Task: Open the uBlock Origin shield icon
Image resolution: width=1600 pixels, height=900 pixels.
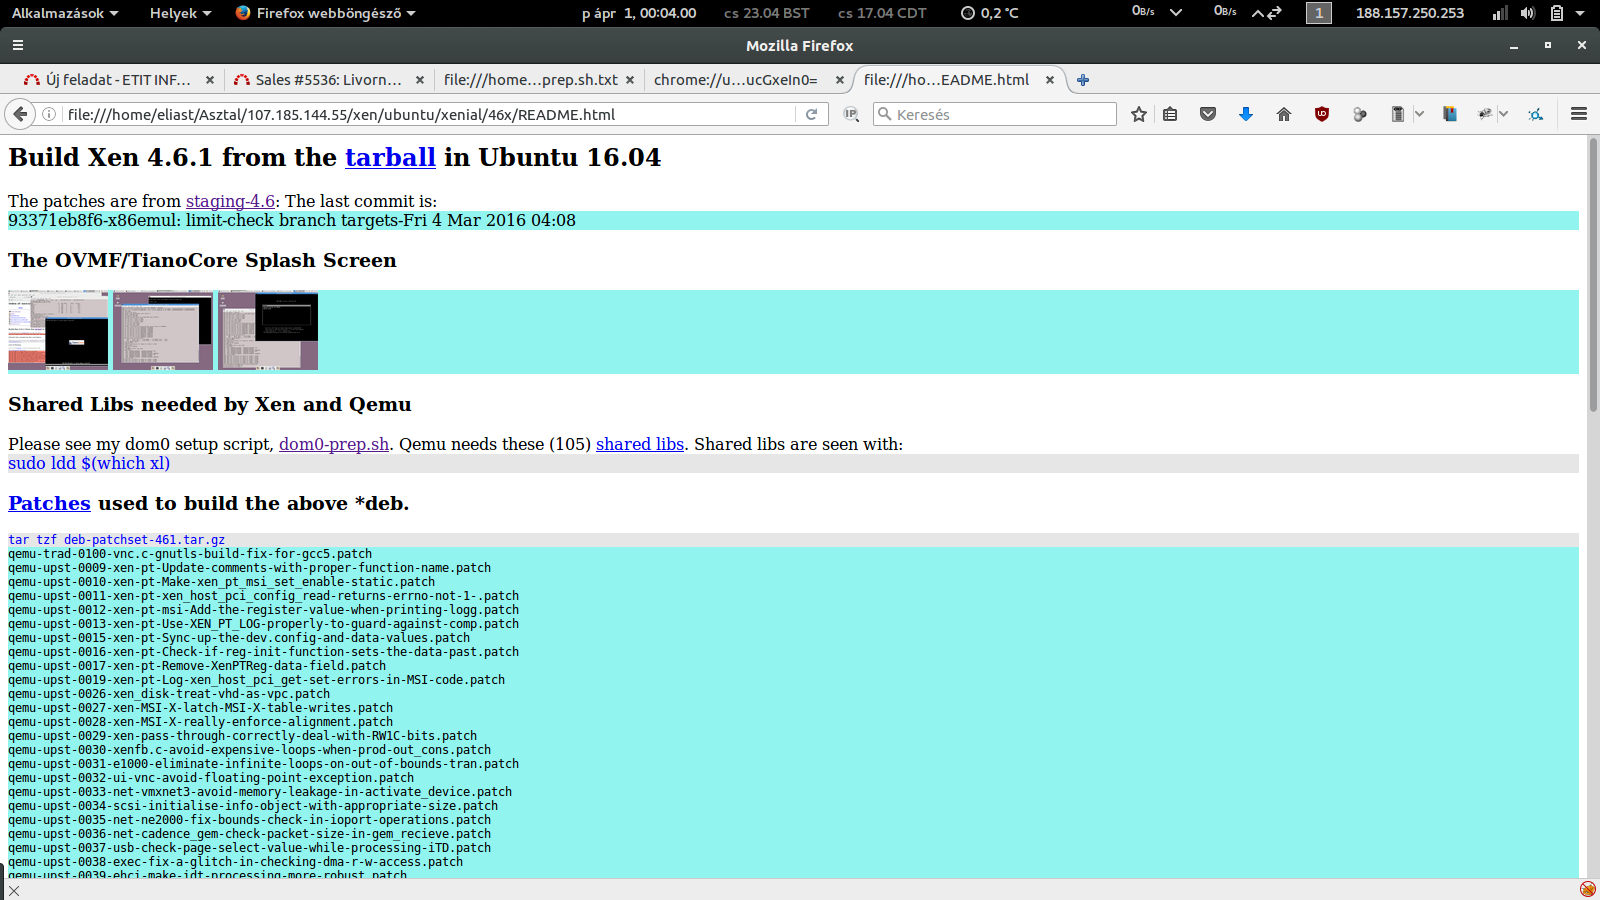Action: pyautogui.click(x=1322, y=114)
